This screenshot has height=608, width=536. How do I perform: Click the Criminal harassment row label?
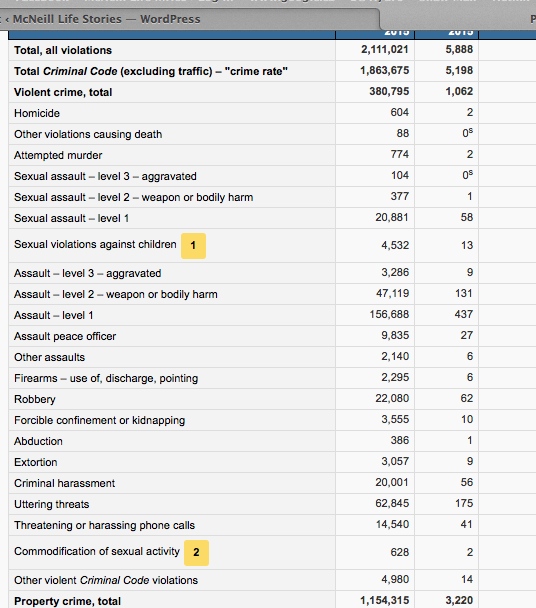[64, 483]
